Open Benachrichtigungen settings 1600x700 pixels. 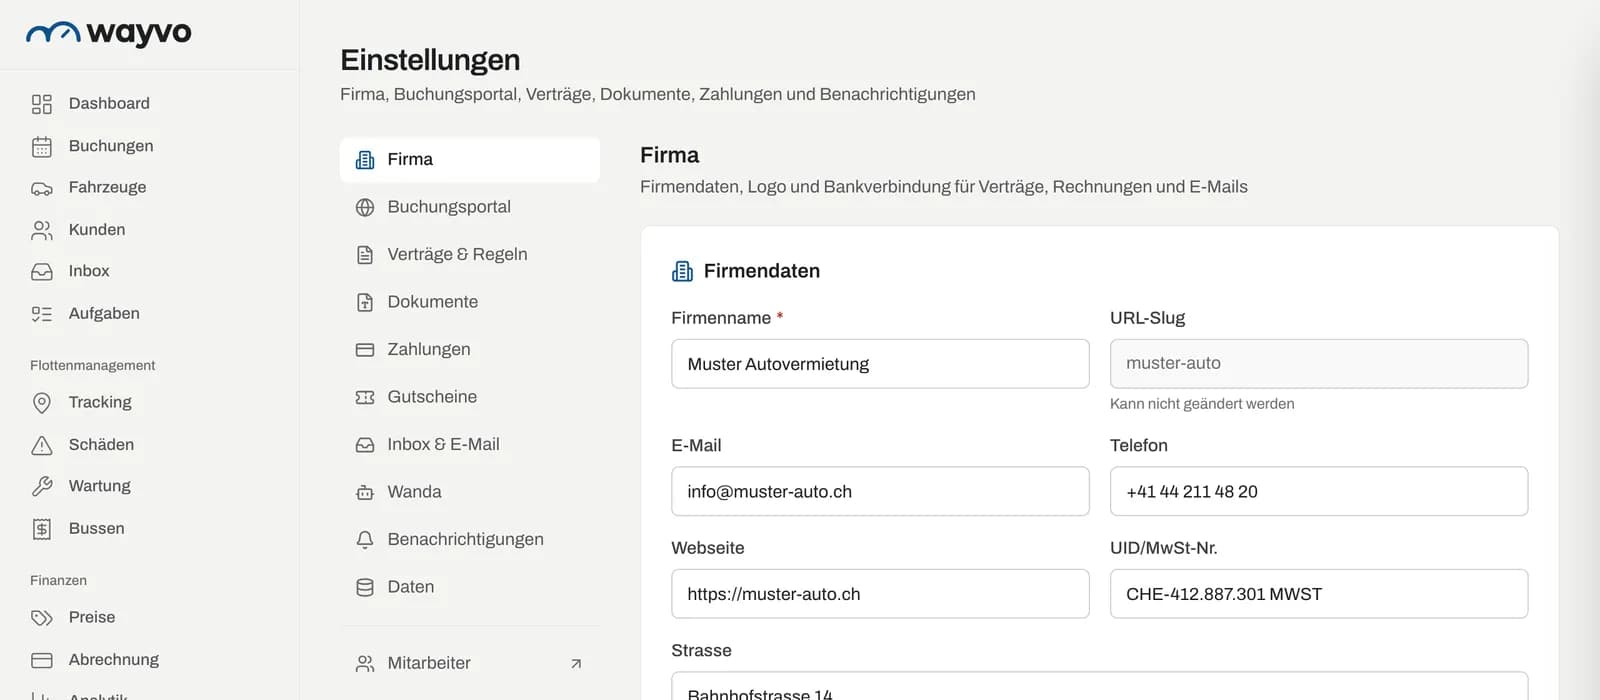(x=470, y=540)
